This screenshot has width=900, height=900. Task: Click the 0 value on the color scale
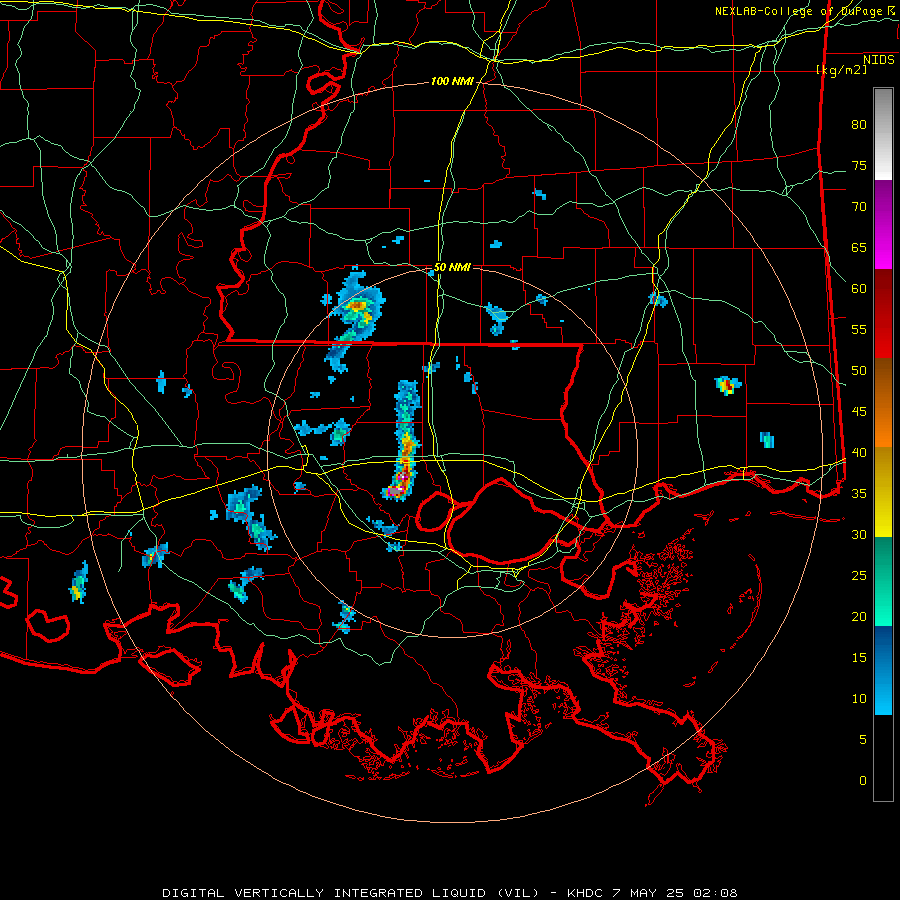863,781
